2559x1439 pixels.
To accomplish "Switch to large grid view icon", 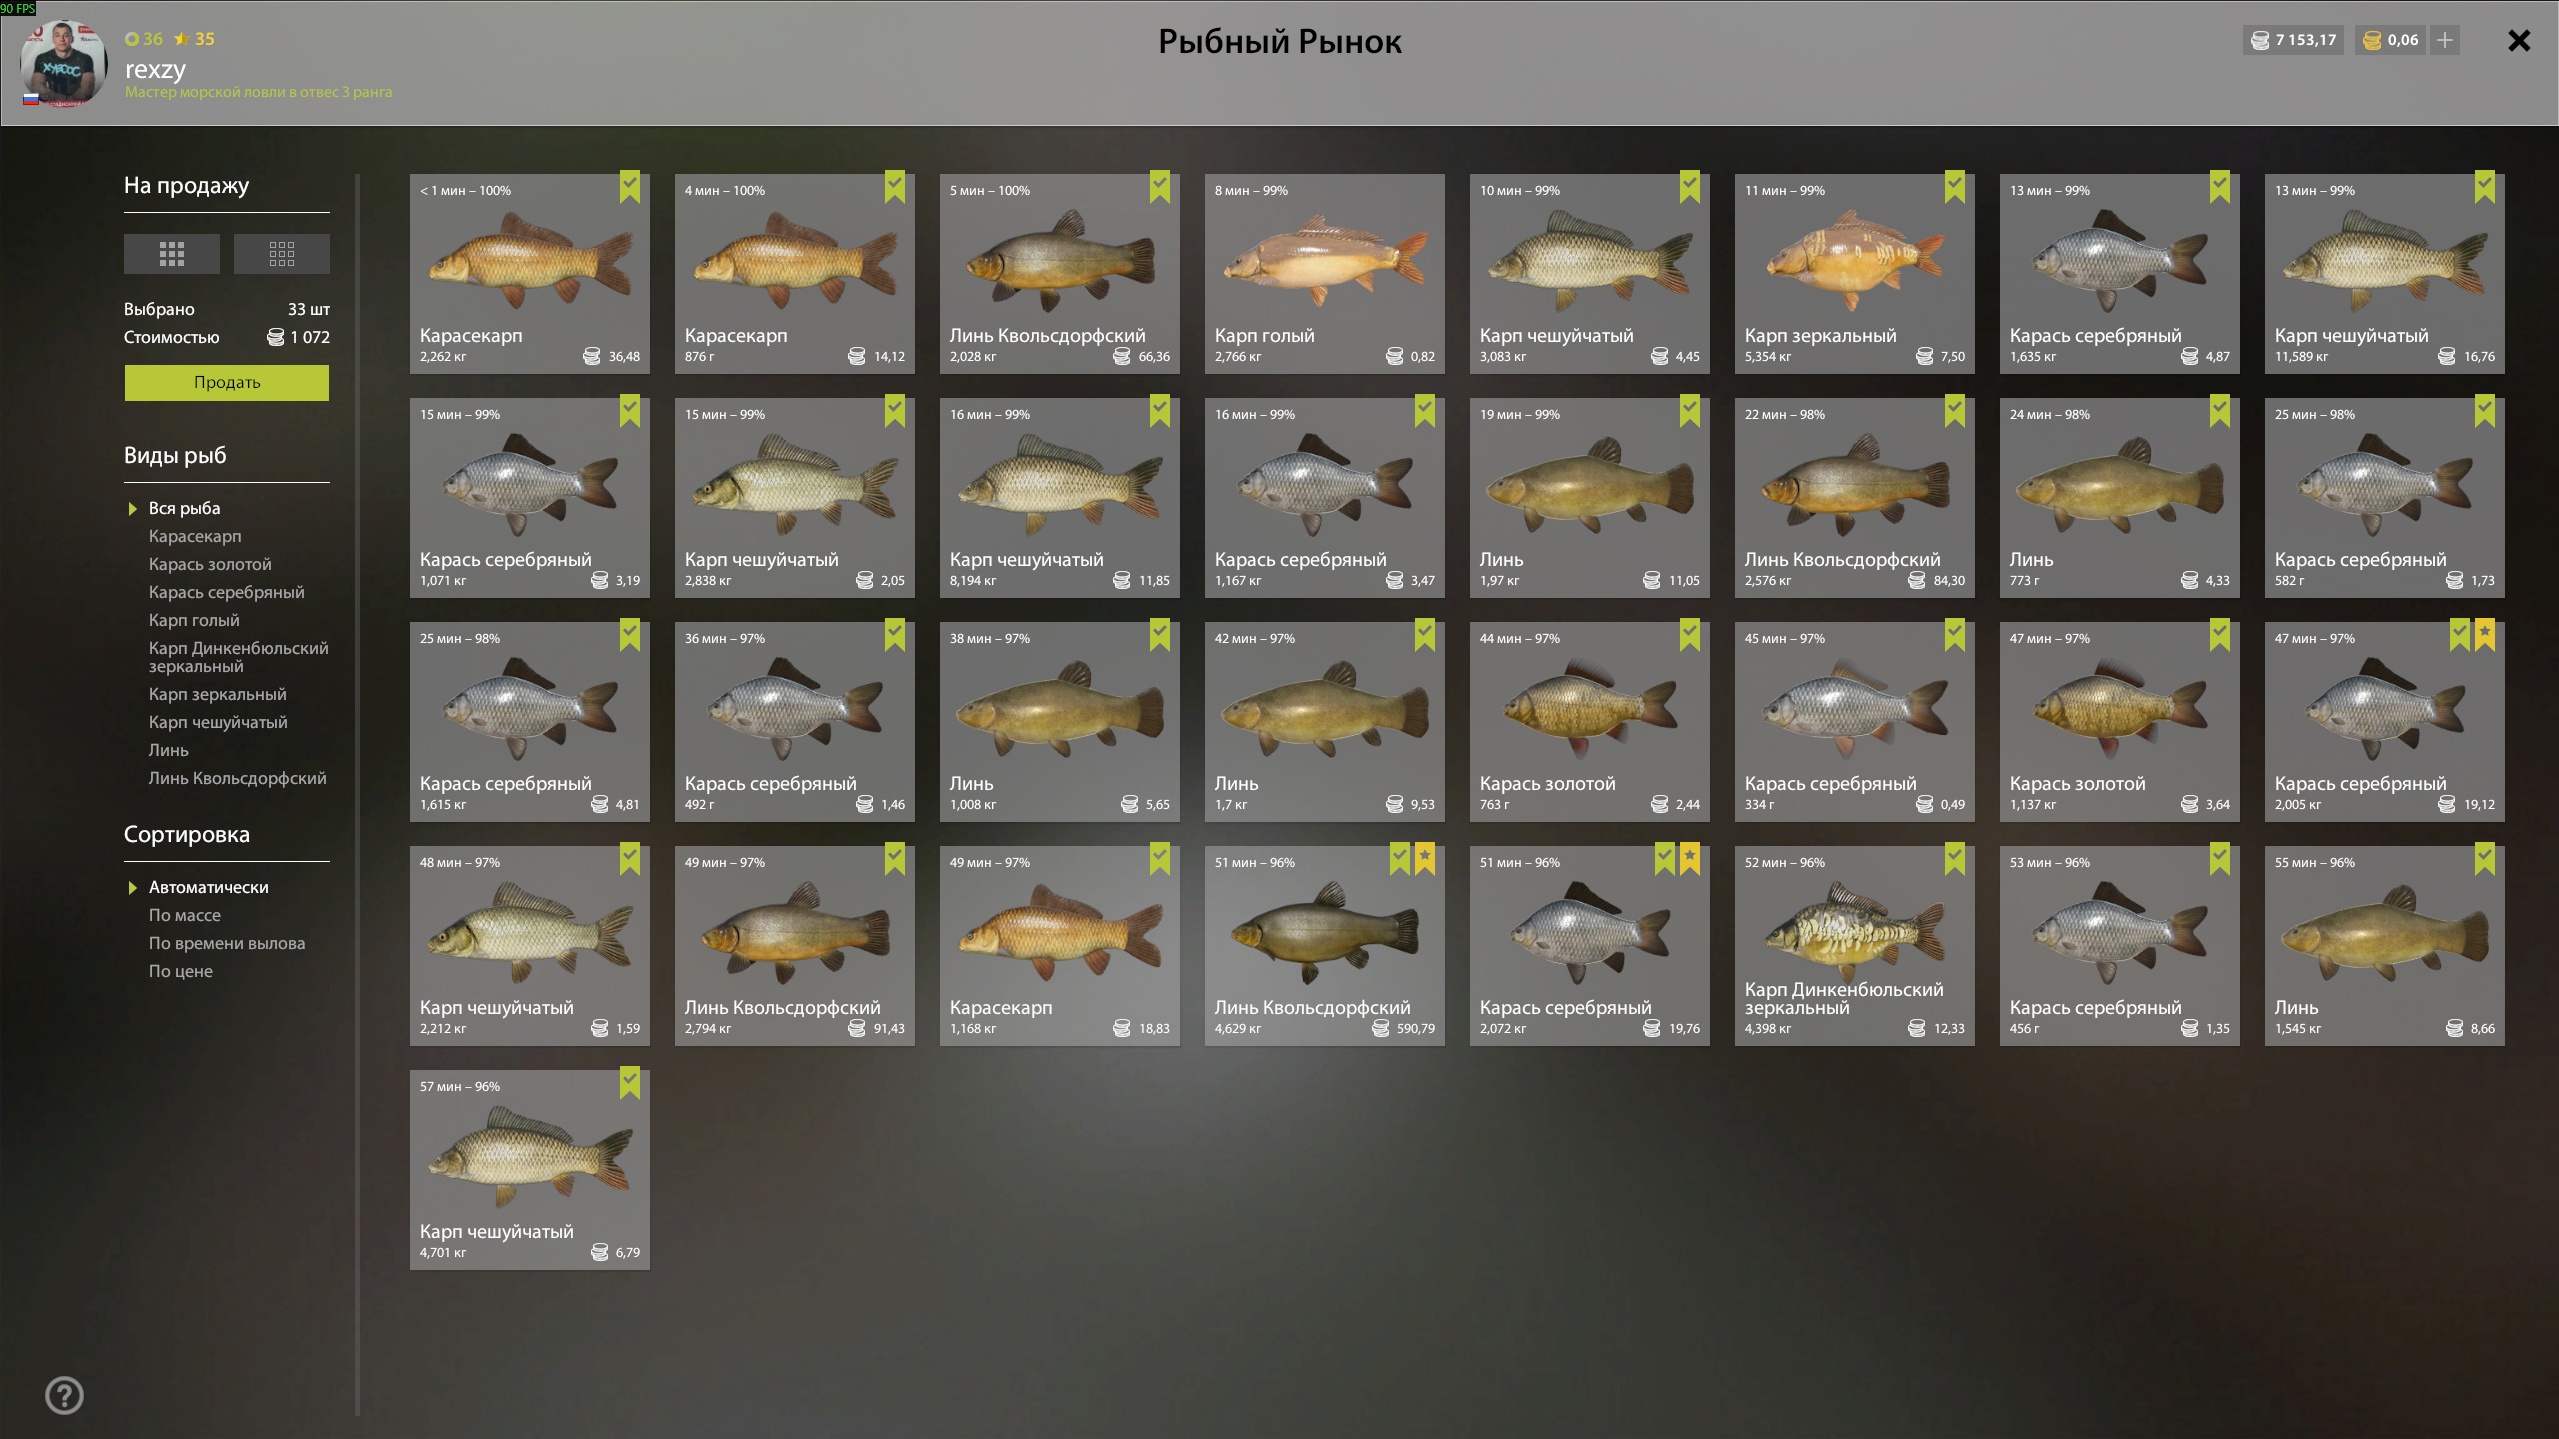I will point(171,254).
